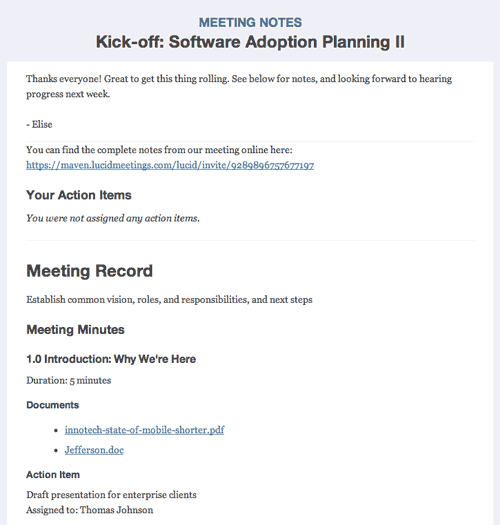Viewport: 500px width, 525px height.
Task: Click the Your Action Items heading
Action: coord(79,195)
